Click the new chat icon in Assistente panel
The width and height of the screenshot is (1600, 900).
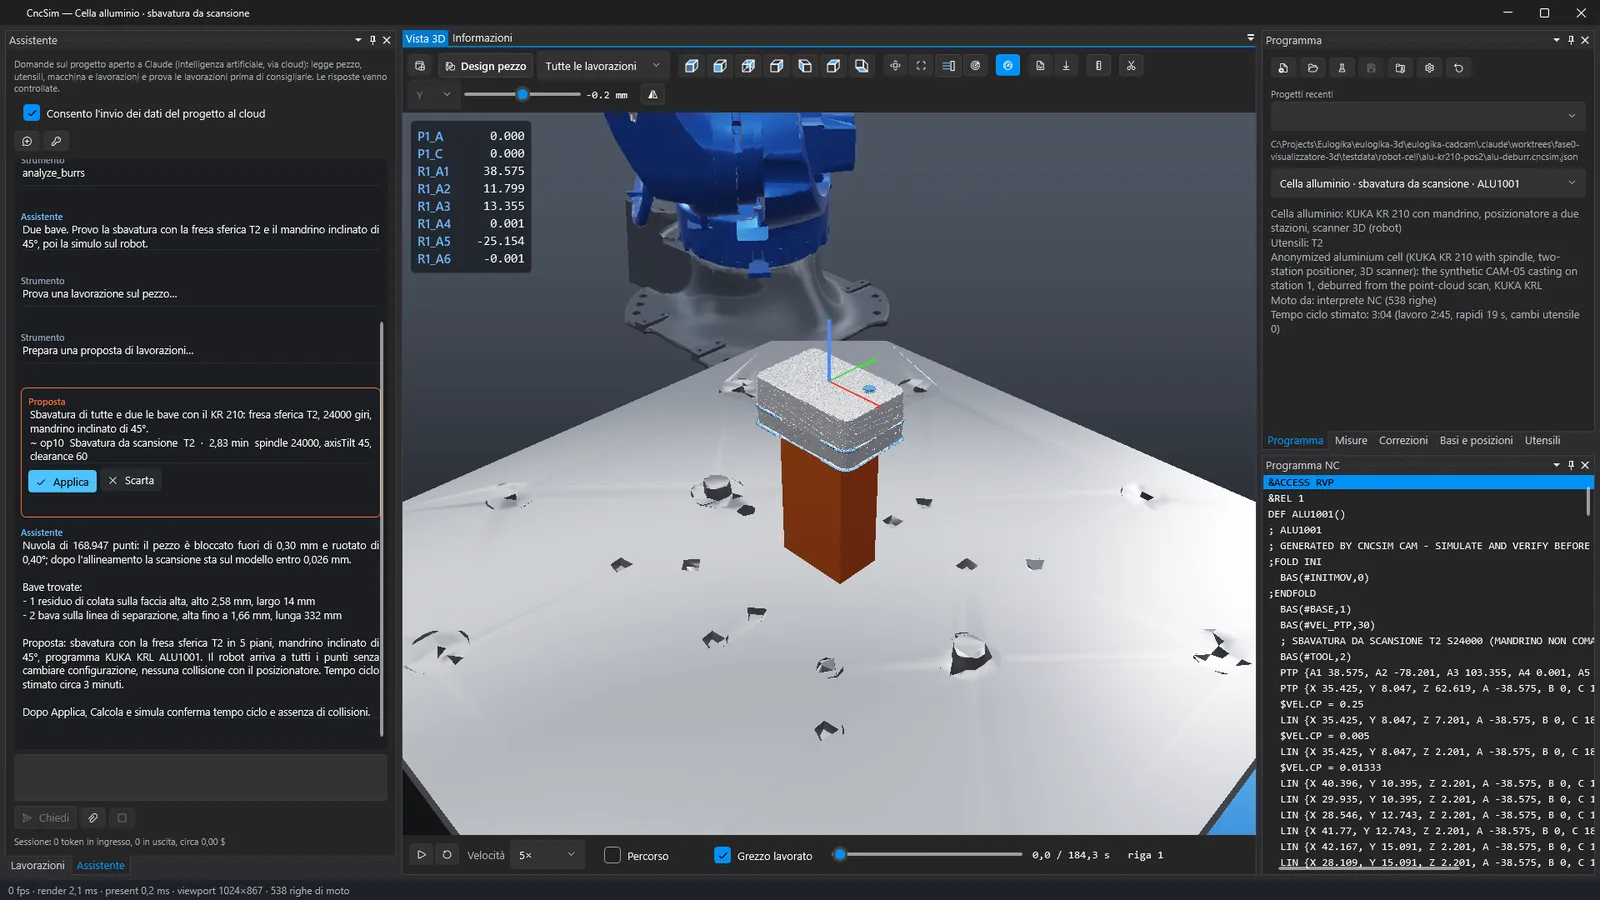27,141
